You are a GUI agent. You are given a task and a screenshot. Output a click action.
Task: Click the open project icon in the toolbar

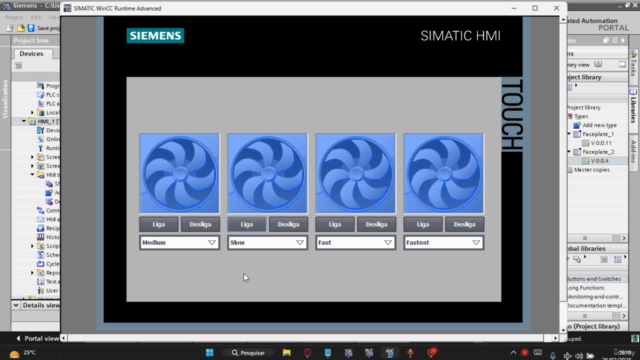[21, 28]
